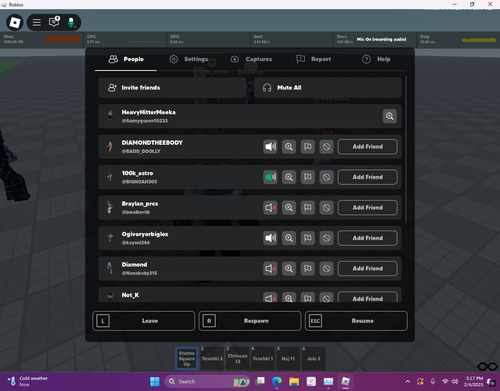Viewport: 500px width, 391px height.
Task: Open the Windows Start menu
Action: (155, 381)
